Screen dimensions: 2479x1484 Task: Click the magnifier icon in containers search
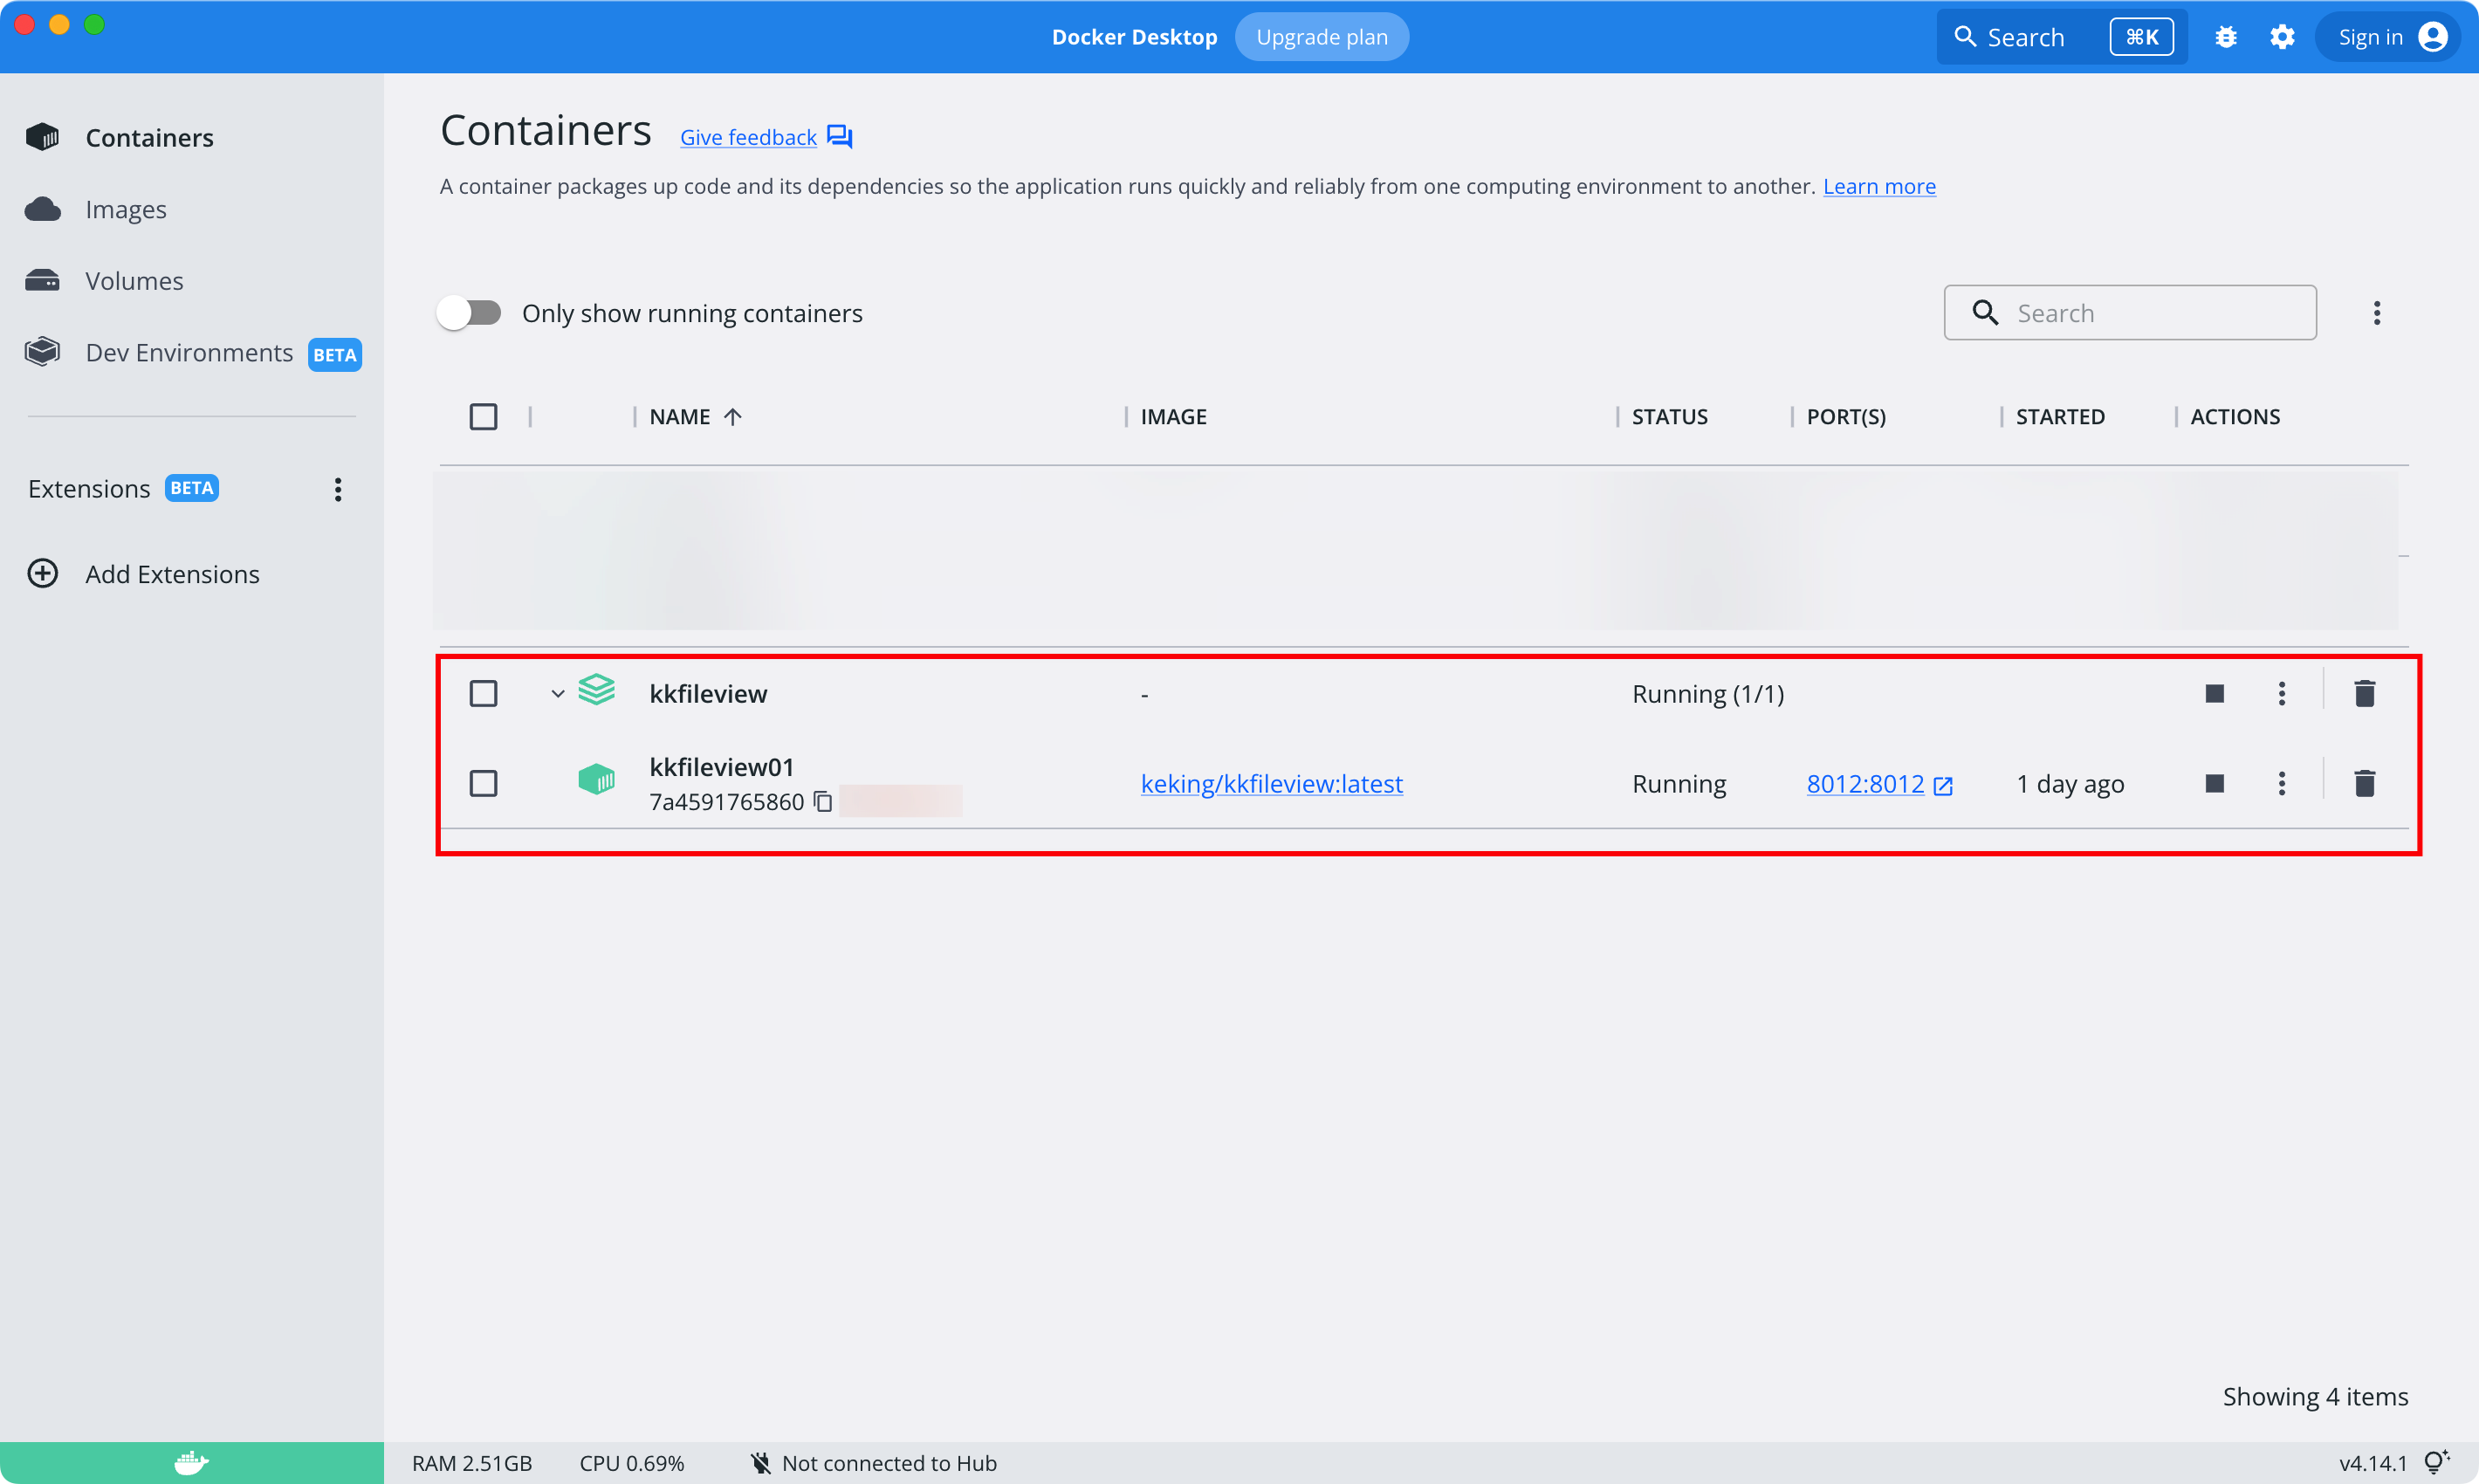pyautogui.click(x=1985, y=313)
